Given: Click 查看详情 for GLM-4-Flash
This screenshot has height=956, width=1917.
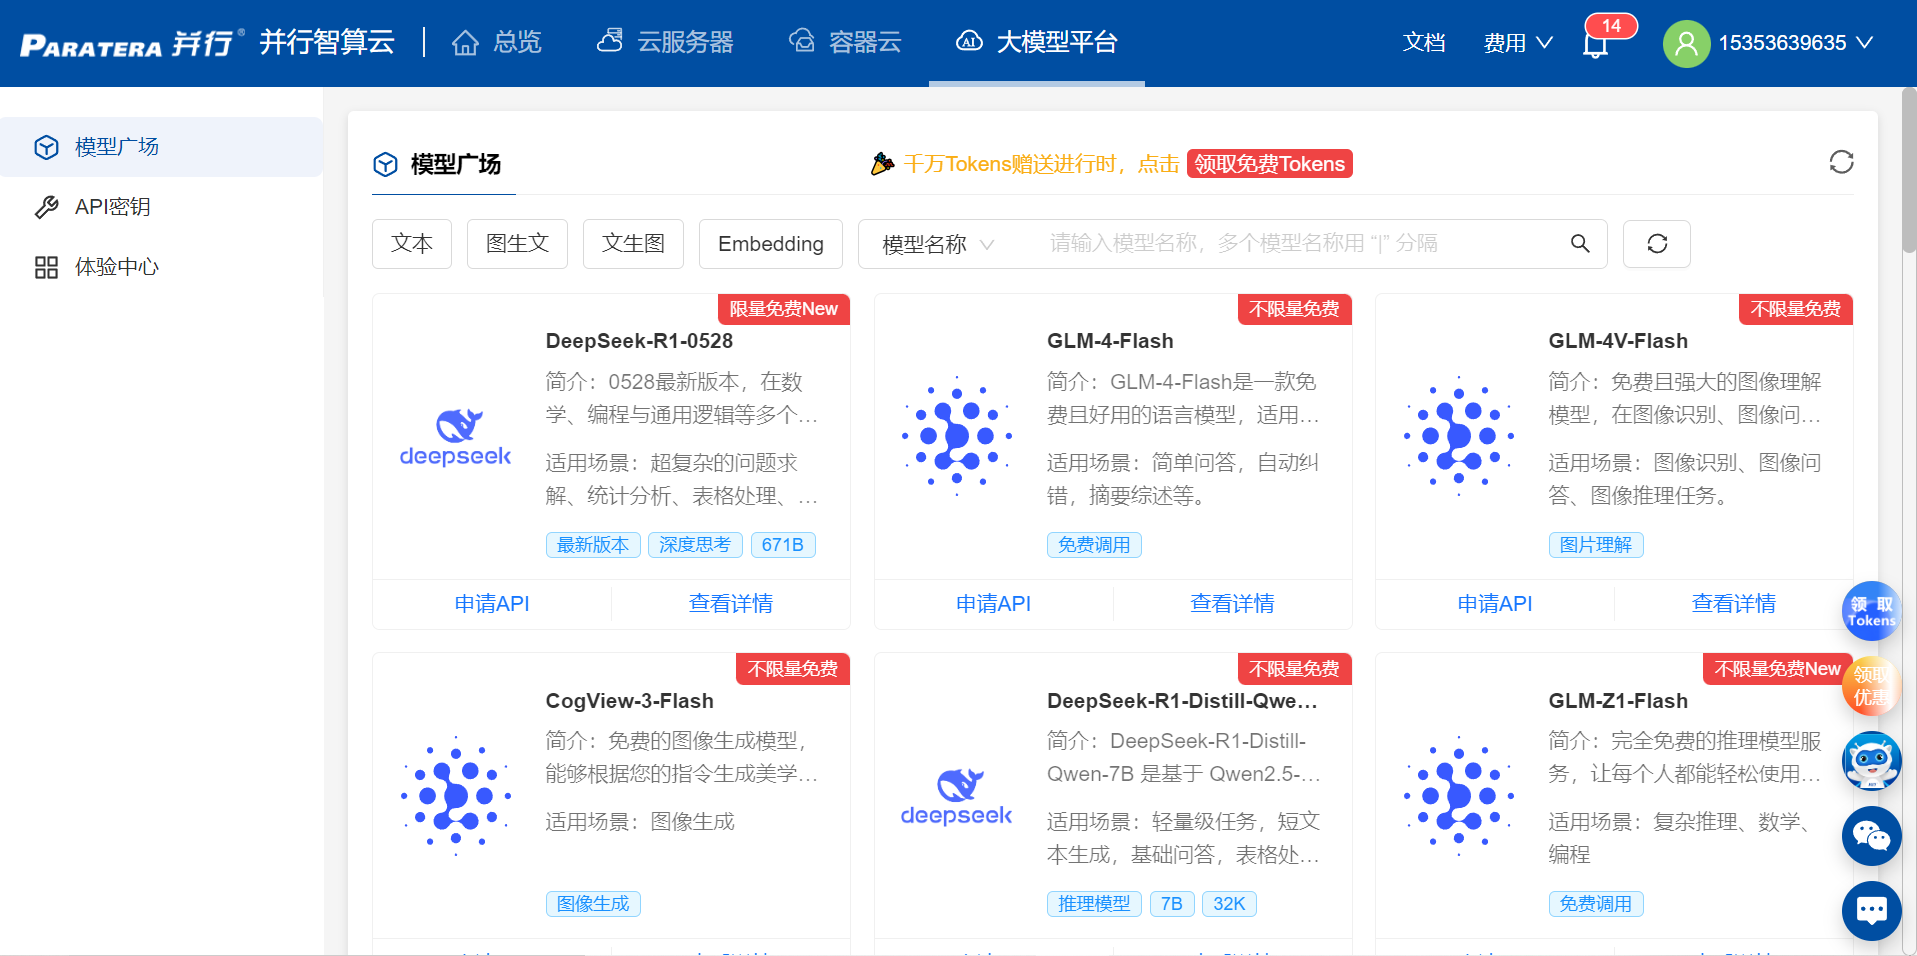Looking at the screenshot, I should [1233, 604].
